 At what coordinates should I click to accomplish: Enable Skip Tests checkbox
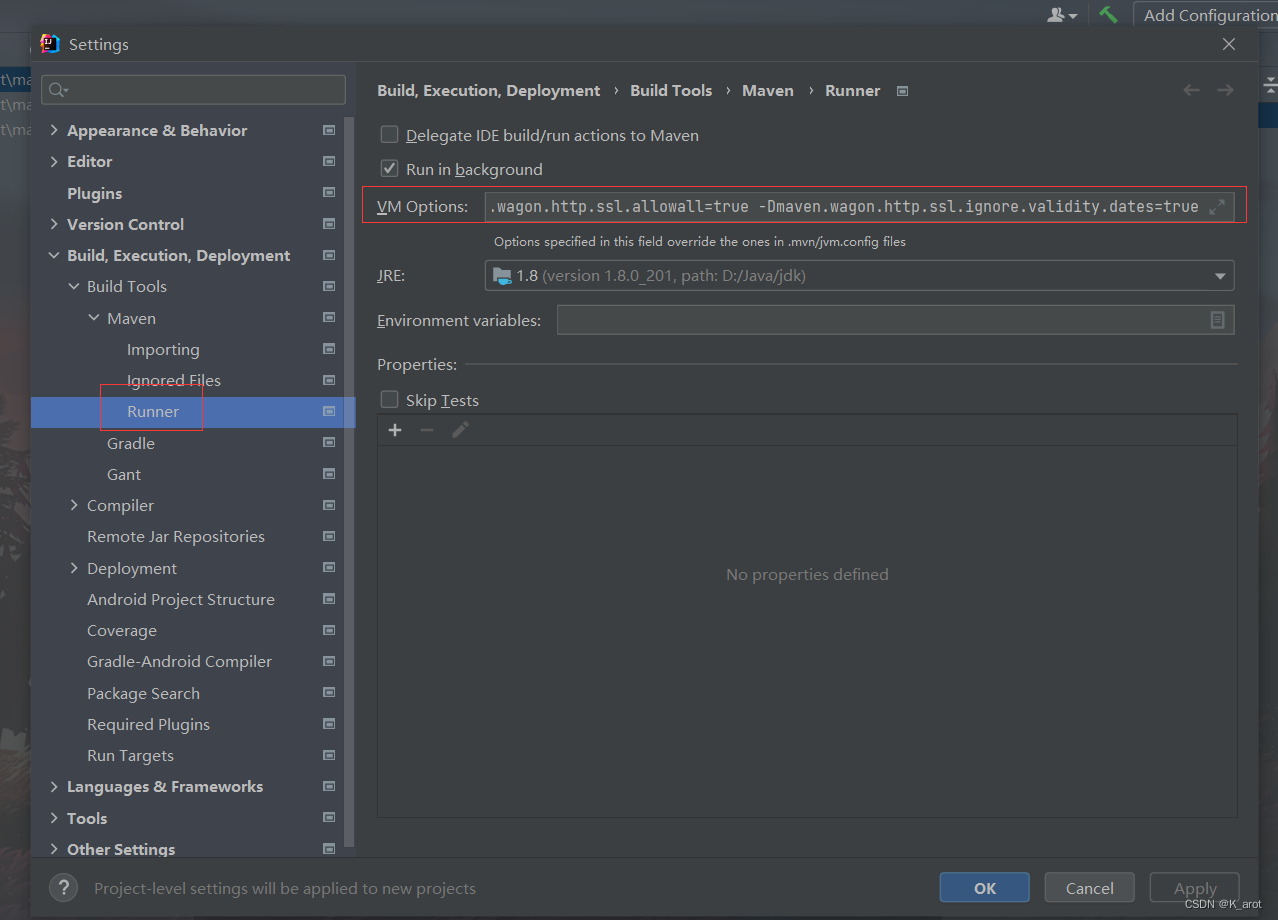[389, 400]
